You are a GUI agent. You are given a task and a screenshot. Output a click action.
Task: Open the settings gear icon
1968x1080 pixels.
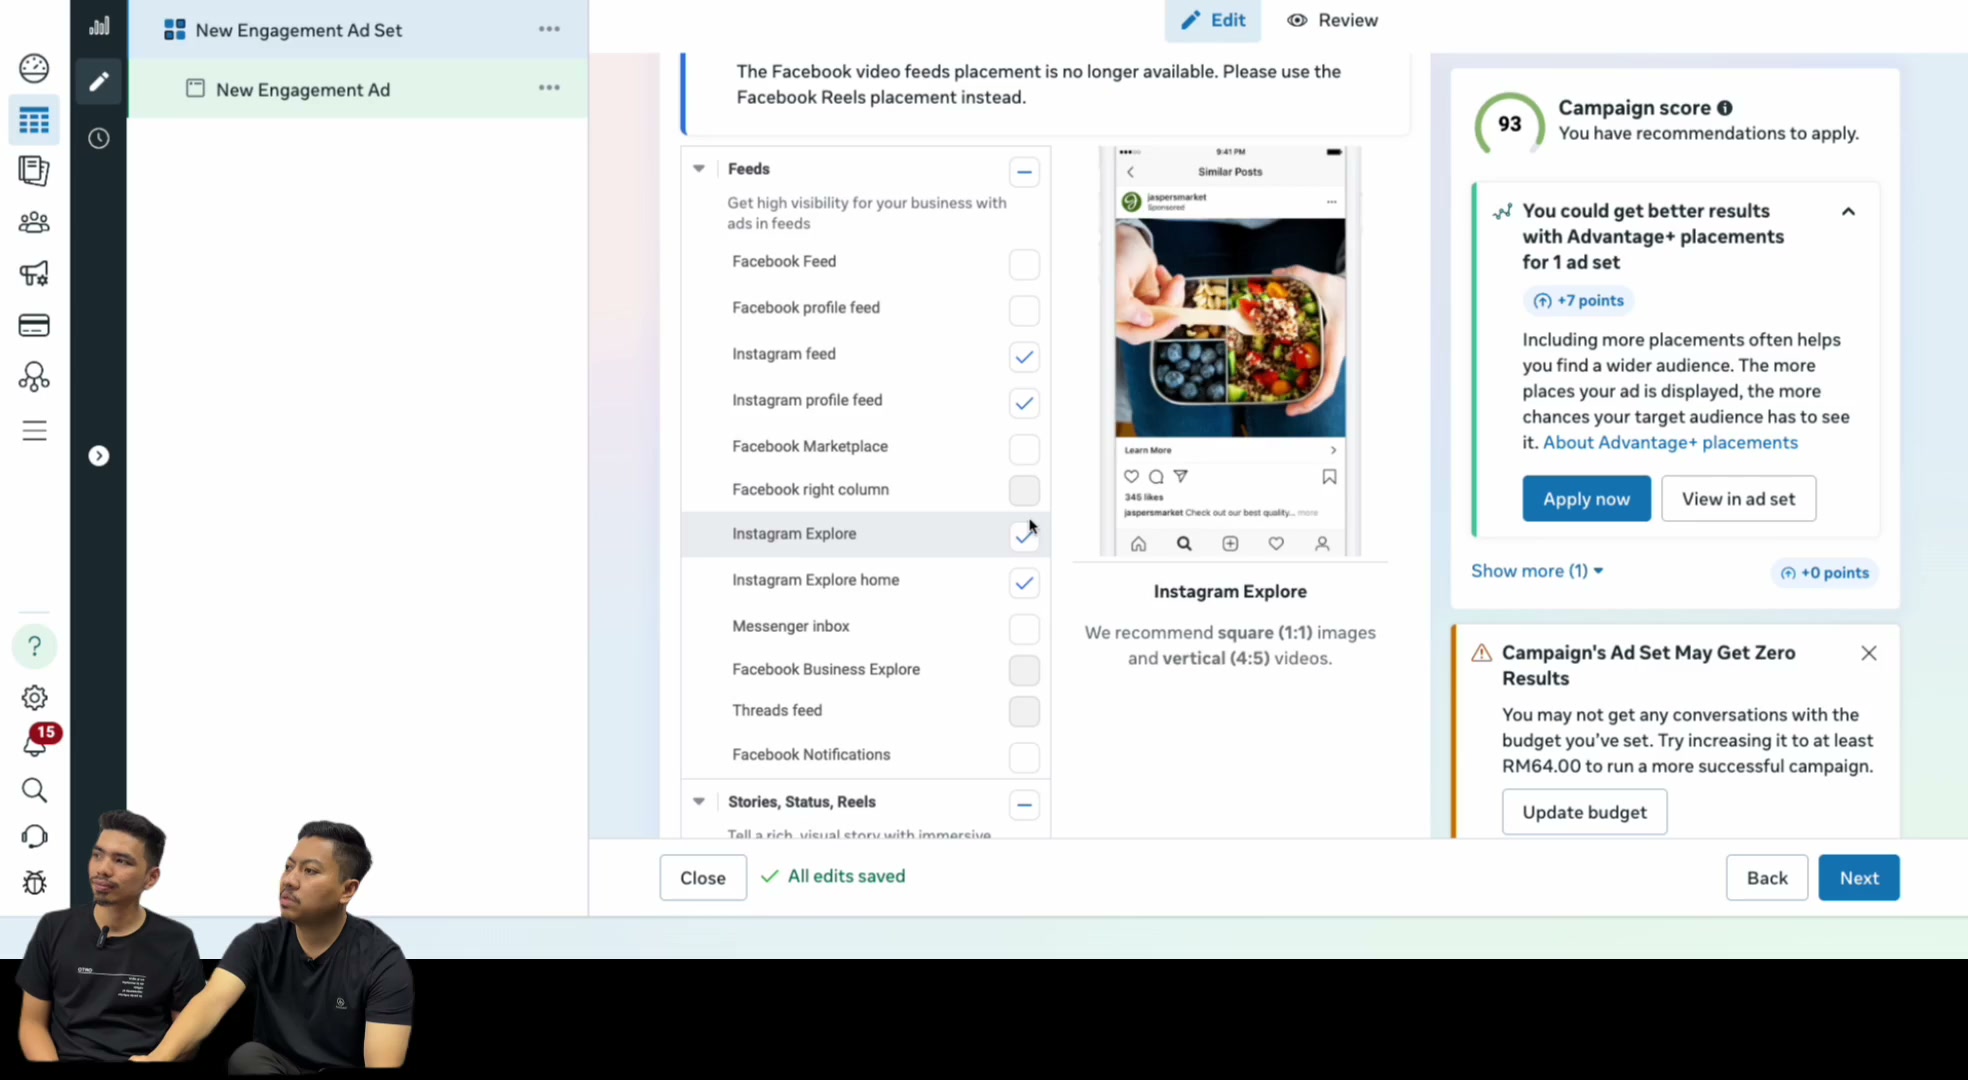[34, 697]
